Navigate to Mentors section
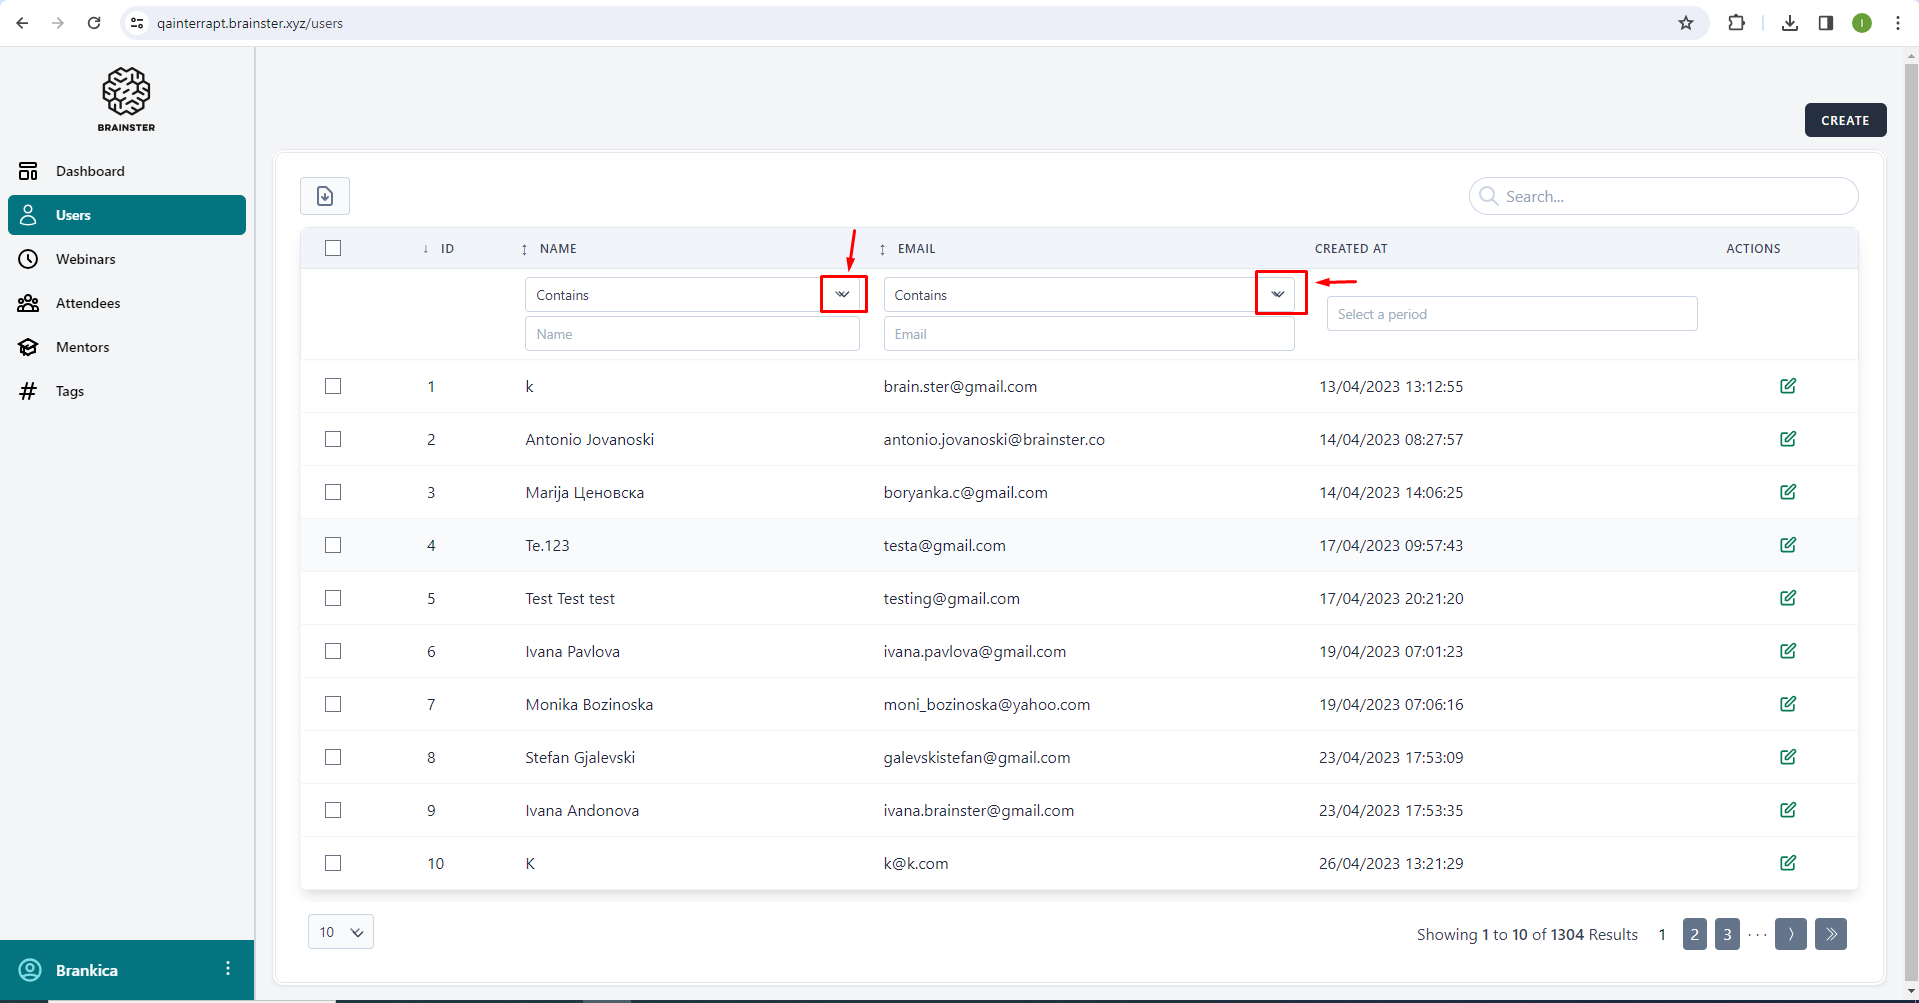Image resolution: width=1919 pixels, height=1003 pixels. click(x=82, y=347)
